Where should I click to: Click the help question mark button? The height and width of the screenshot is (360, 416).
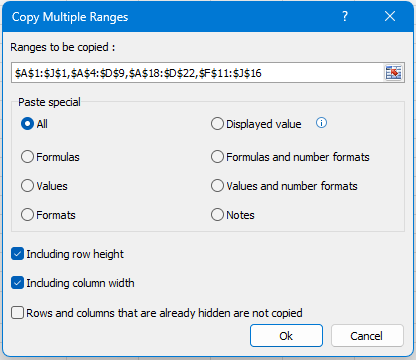pos(345,16)
